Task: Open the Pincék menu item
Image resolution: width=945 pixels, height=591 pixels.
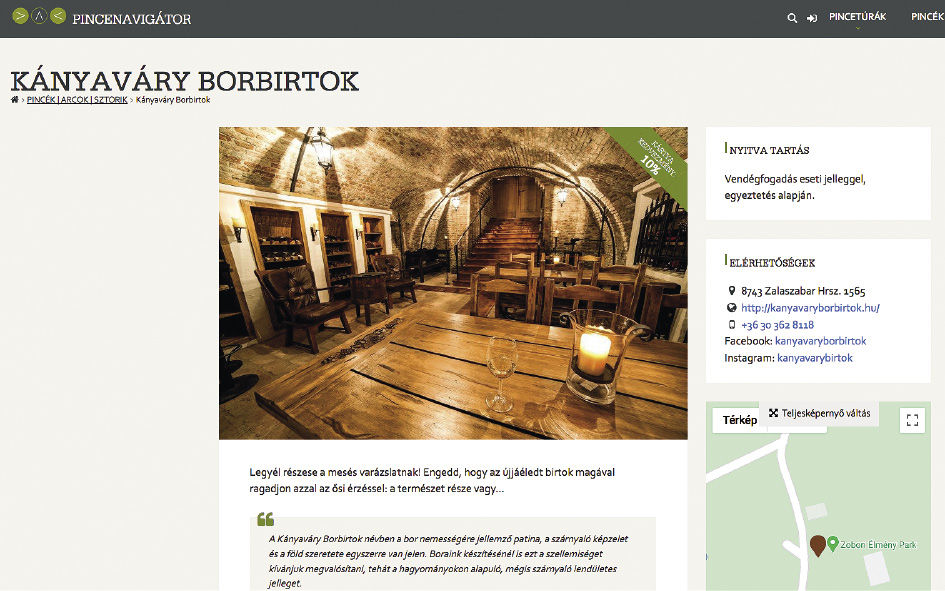Action: click(x=927, y=17)
